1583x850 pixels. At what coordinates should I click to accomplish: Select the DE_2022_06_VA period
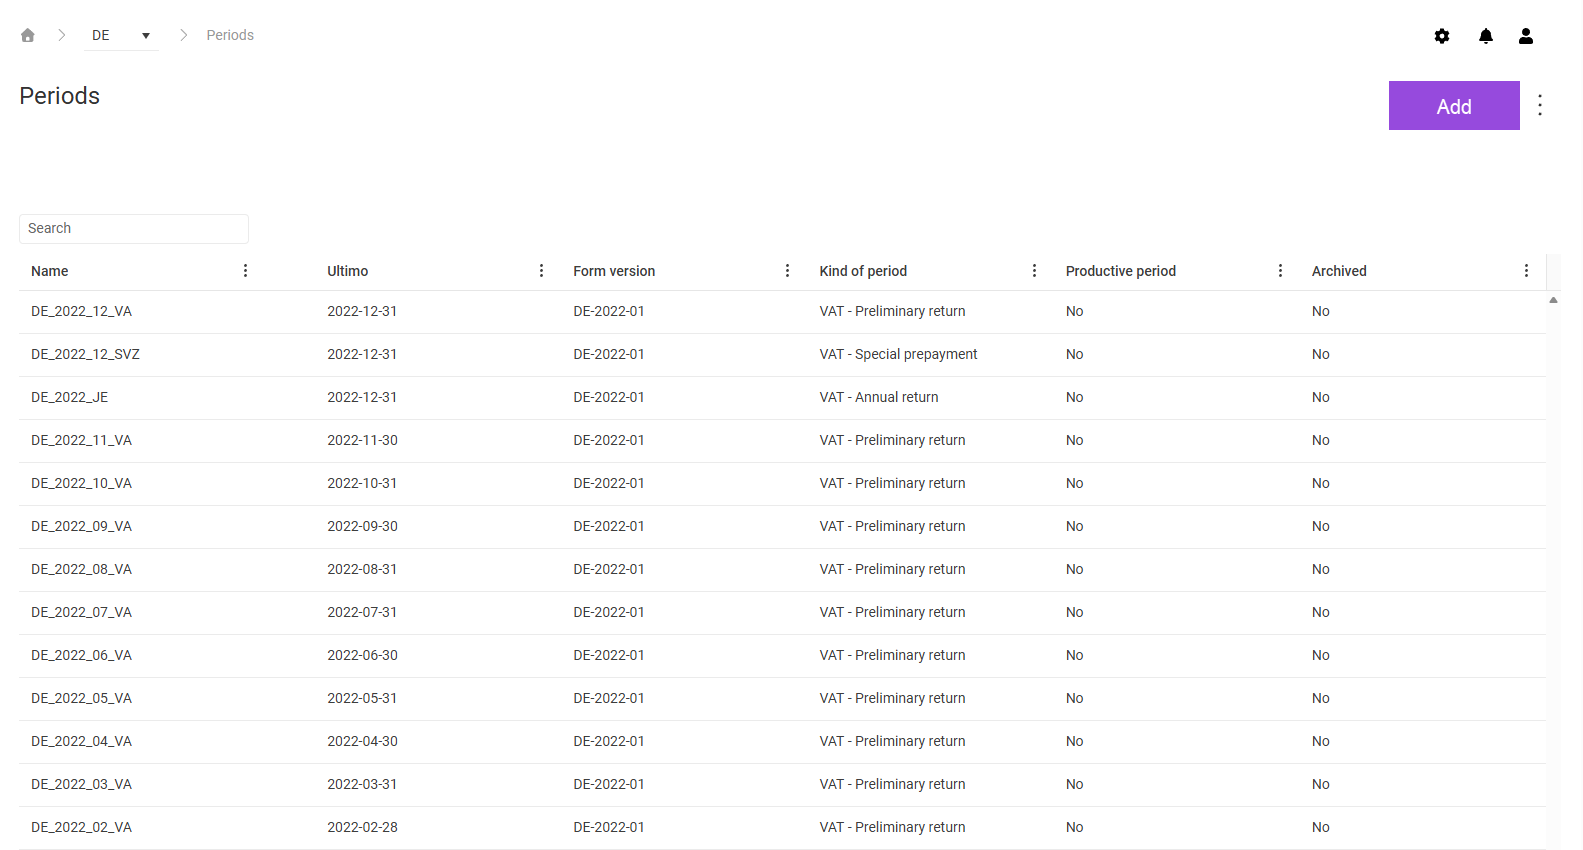point(782,656)
